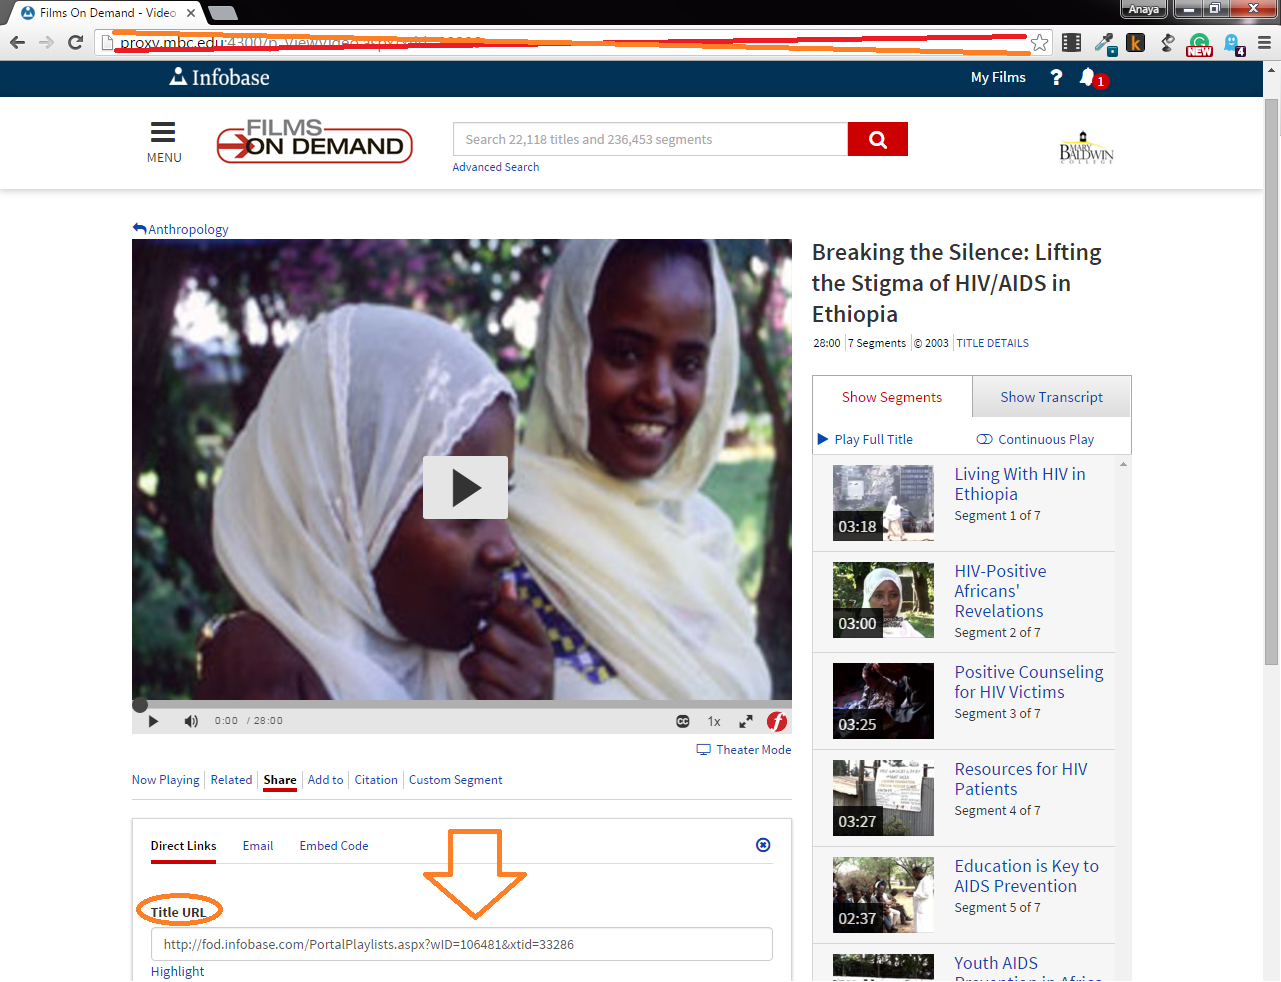Close the Share panel with X icon

click(x=763, y=845)
